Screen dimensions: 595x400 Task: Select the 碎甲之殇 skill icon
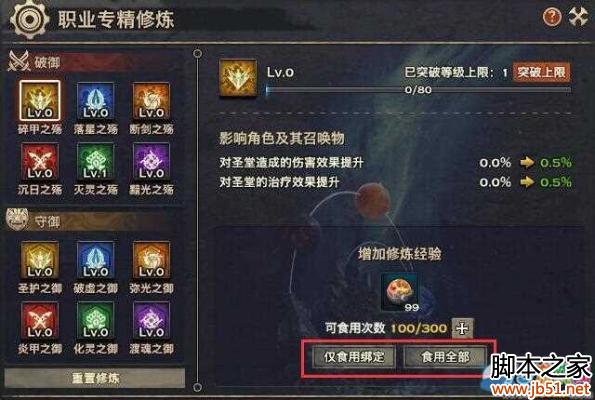point(40,100)
